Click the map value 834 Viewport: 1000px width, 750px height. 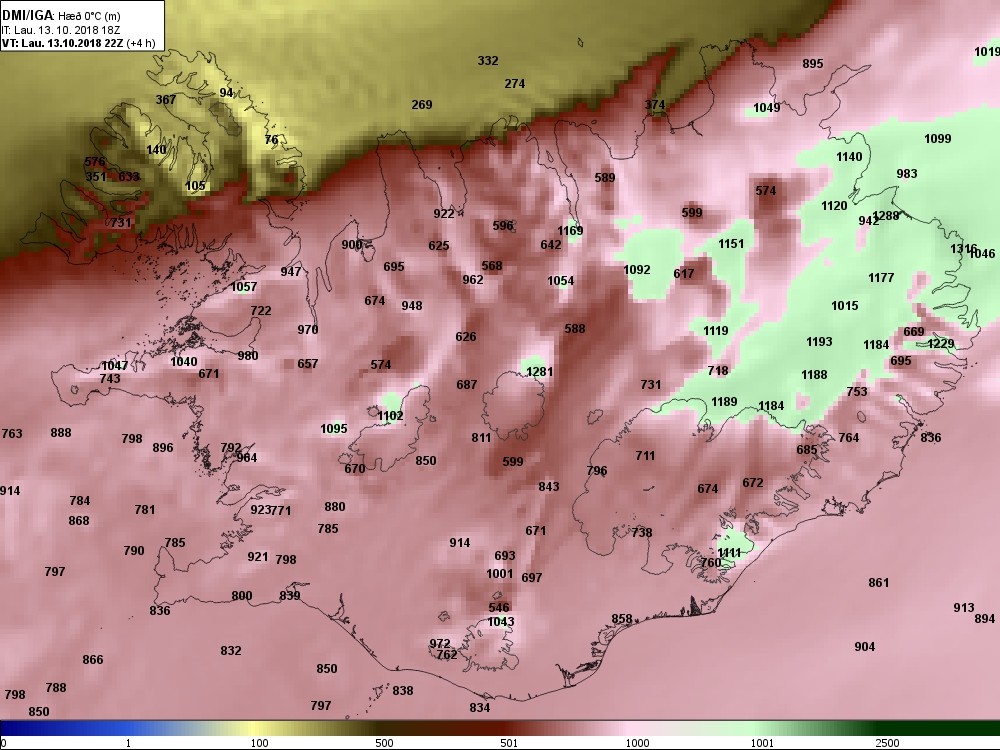pos(480,708)
